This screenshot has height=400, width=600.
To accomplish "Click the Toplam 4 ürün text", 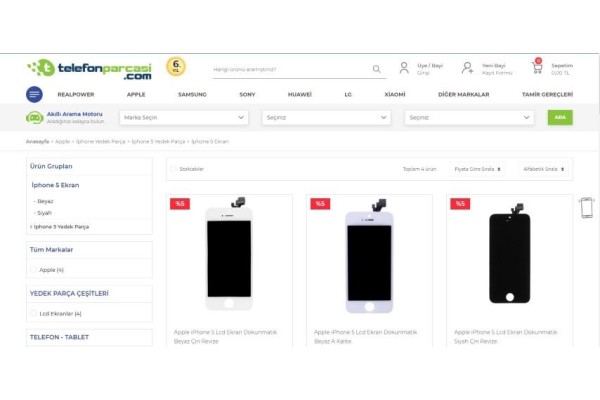I will (x=419, y=169).
